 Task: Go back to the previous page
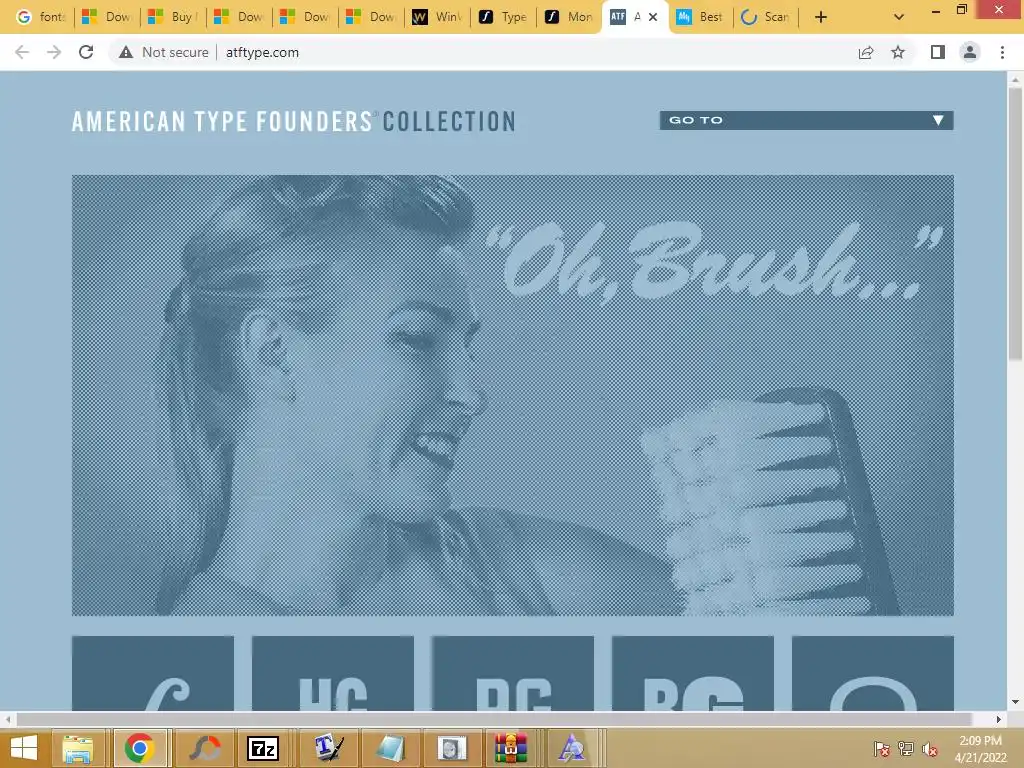tap(22, 52)
